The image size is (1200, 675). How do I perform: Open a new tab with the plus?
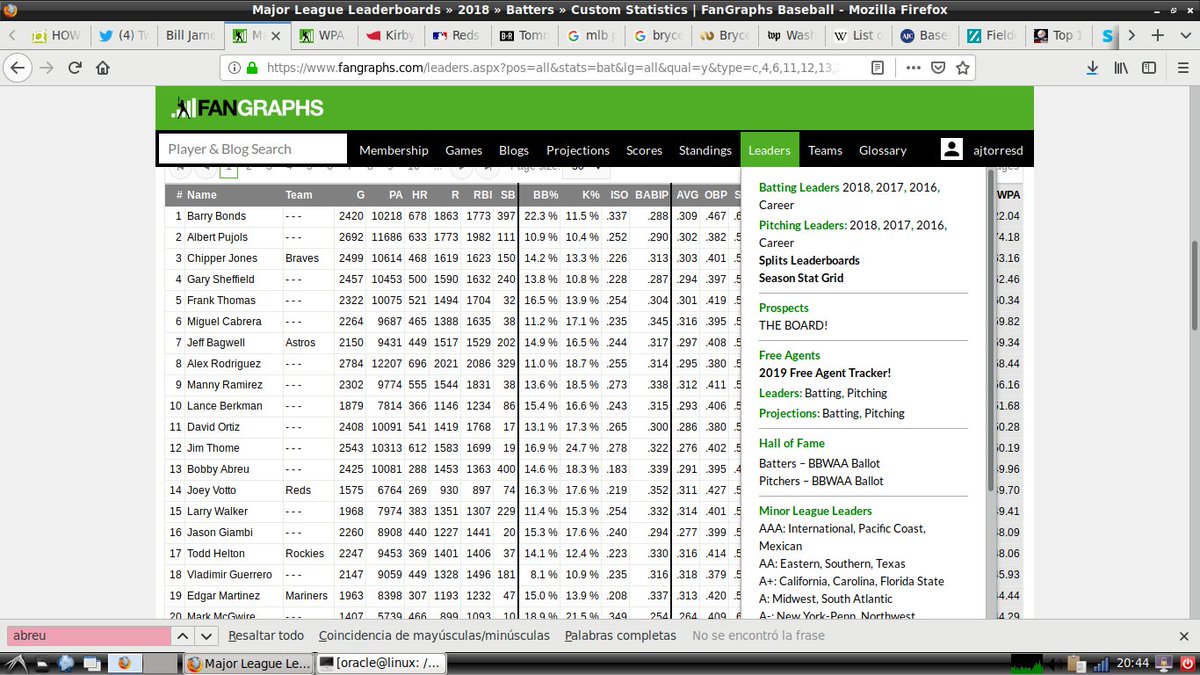click(x=1157, y=35)
